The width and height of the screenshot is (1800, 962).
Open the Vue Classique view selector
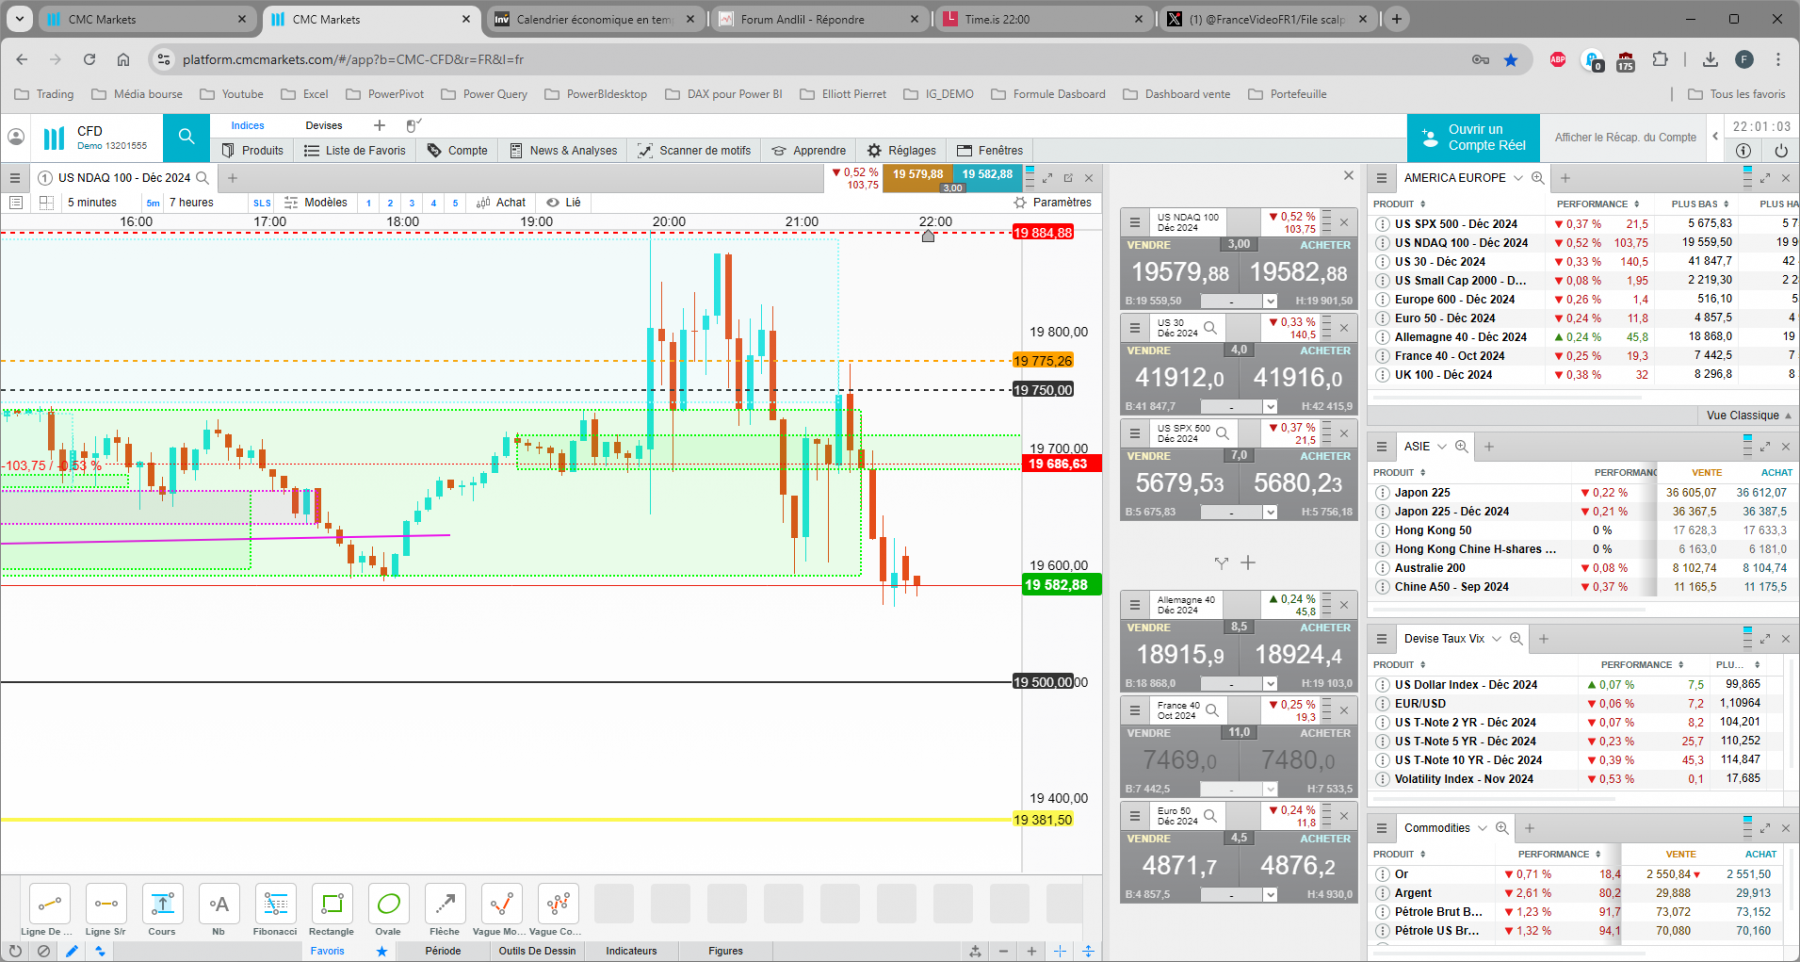[x=1749, y=415]
